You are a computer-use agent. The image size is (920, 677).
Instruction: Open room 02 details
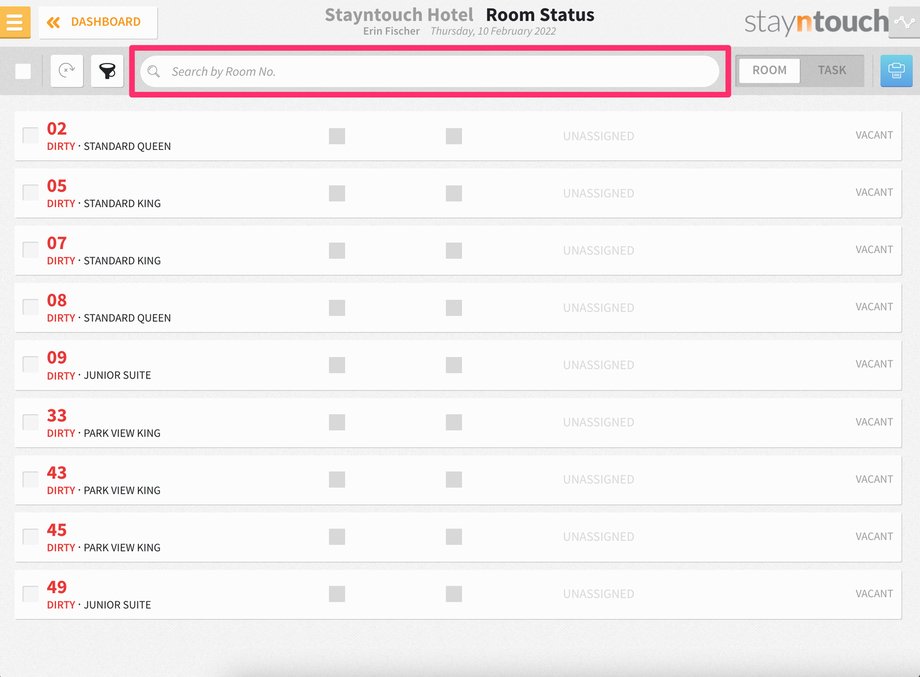coord(458,136)
